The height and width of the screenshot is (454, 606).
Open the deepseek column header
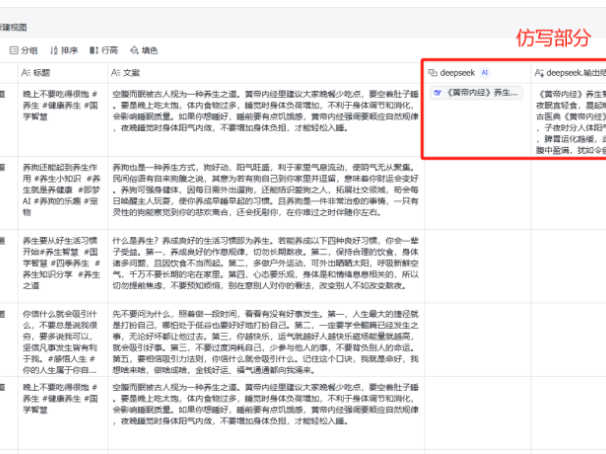coord(477,73)
